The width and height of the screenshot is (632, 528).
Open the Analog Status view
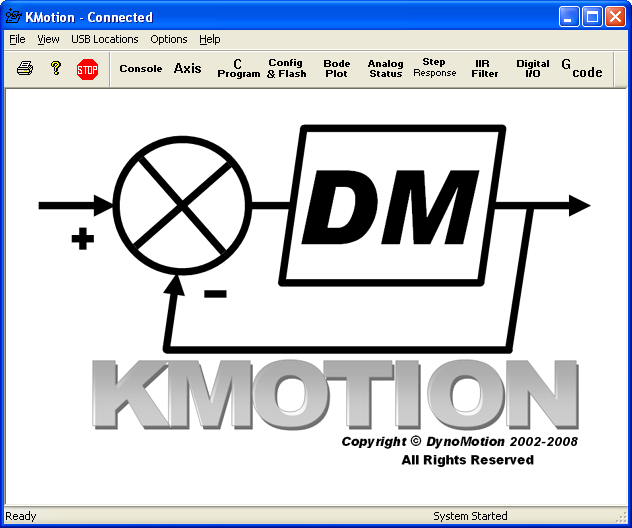coord(385,69)
